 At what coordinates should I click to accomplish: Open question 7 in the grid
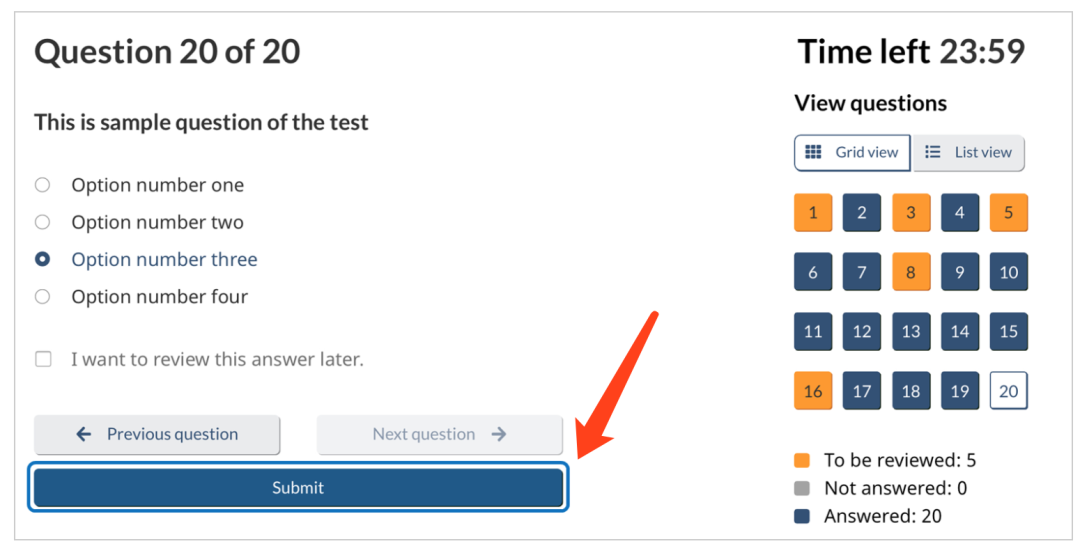point(862,272)
